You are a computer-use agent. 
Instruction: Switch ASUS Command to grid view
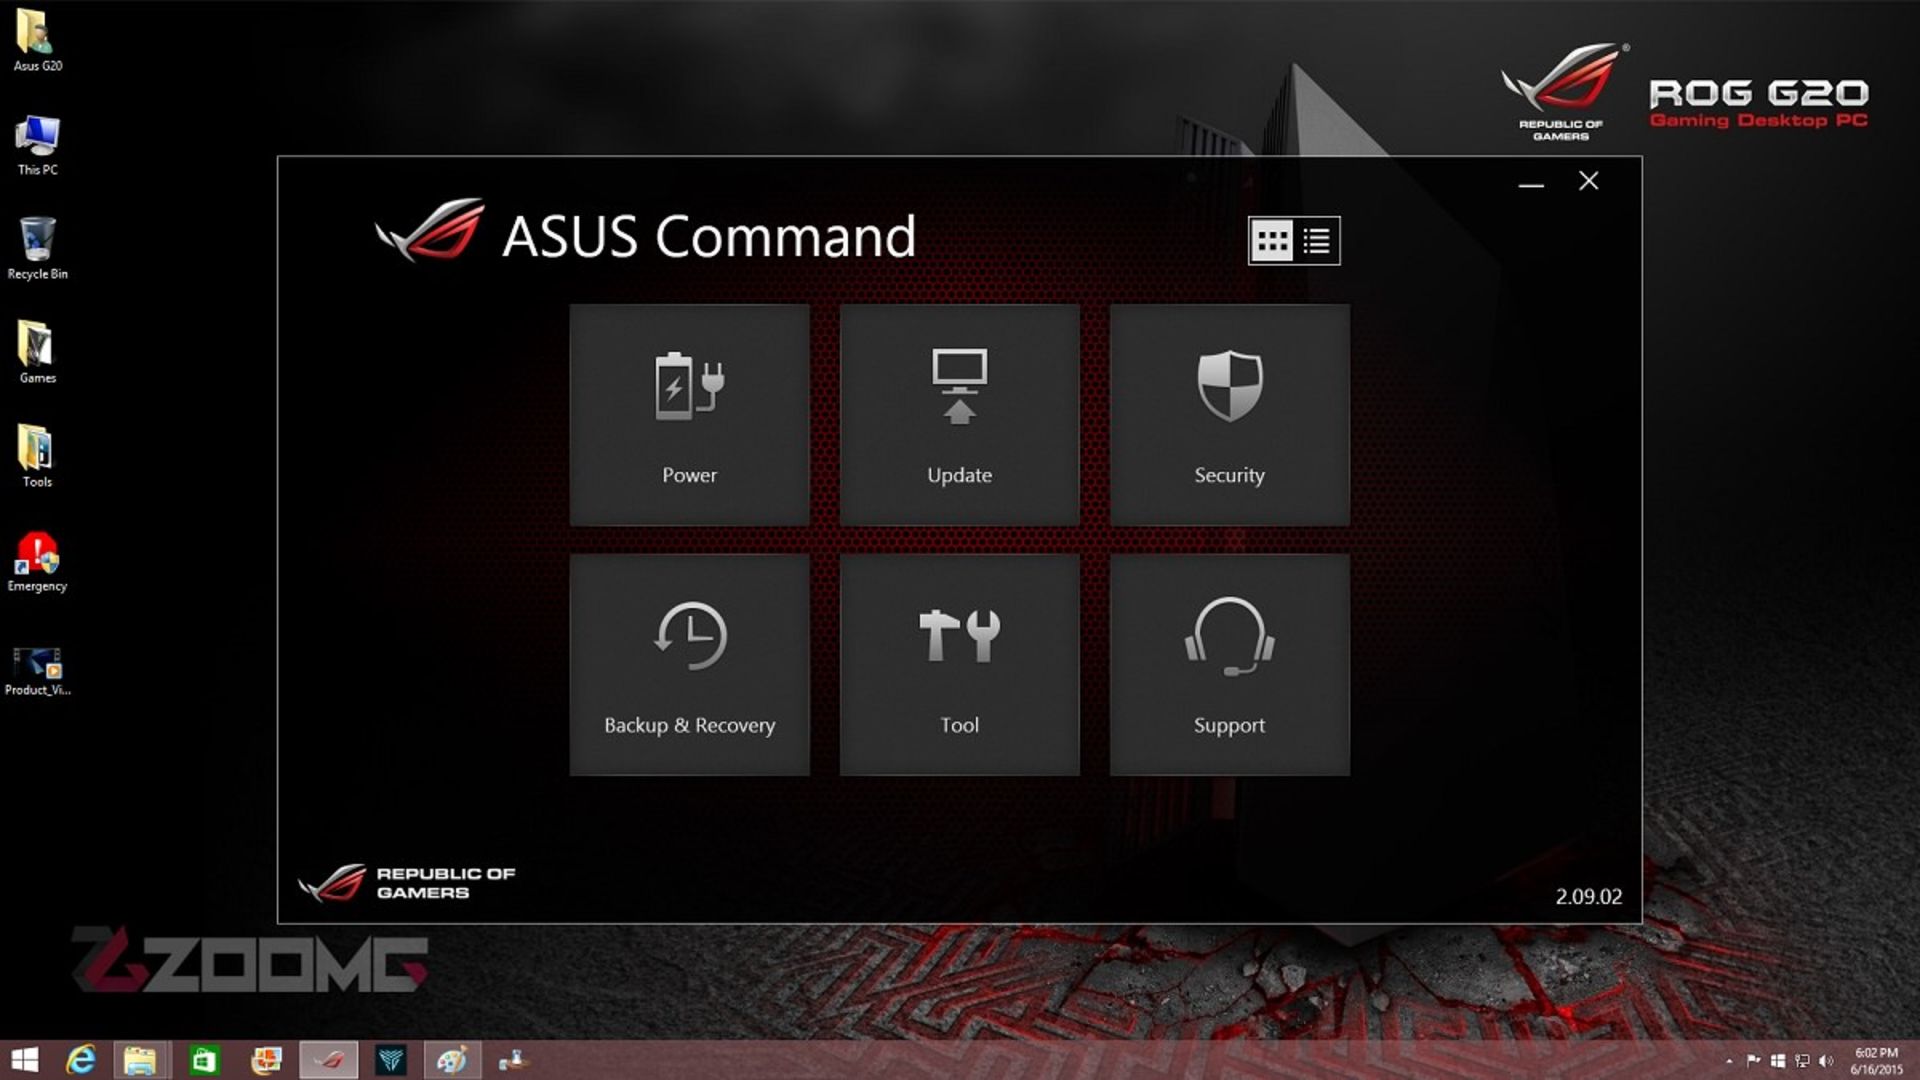(x=1272, y=241)
